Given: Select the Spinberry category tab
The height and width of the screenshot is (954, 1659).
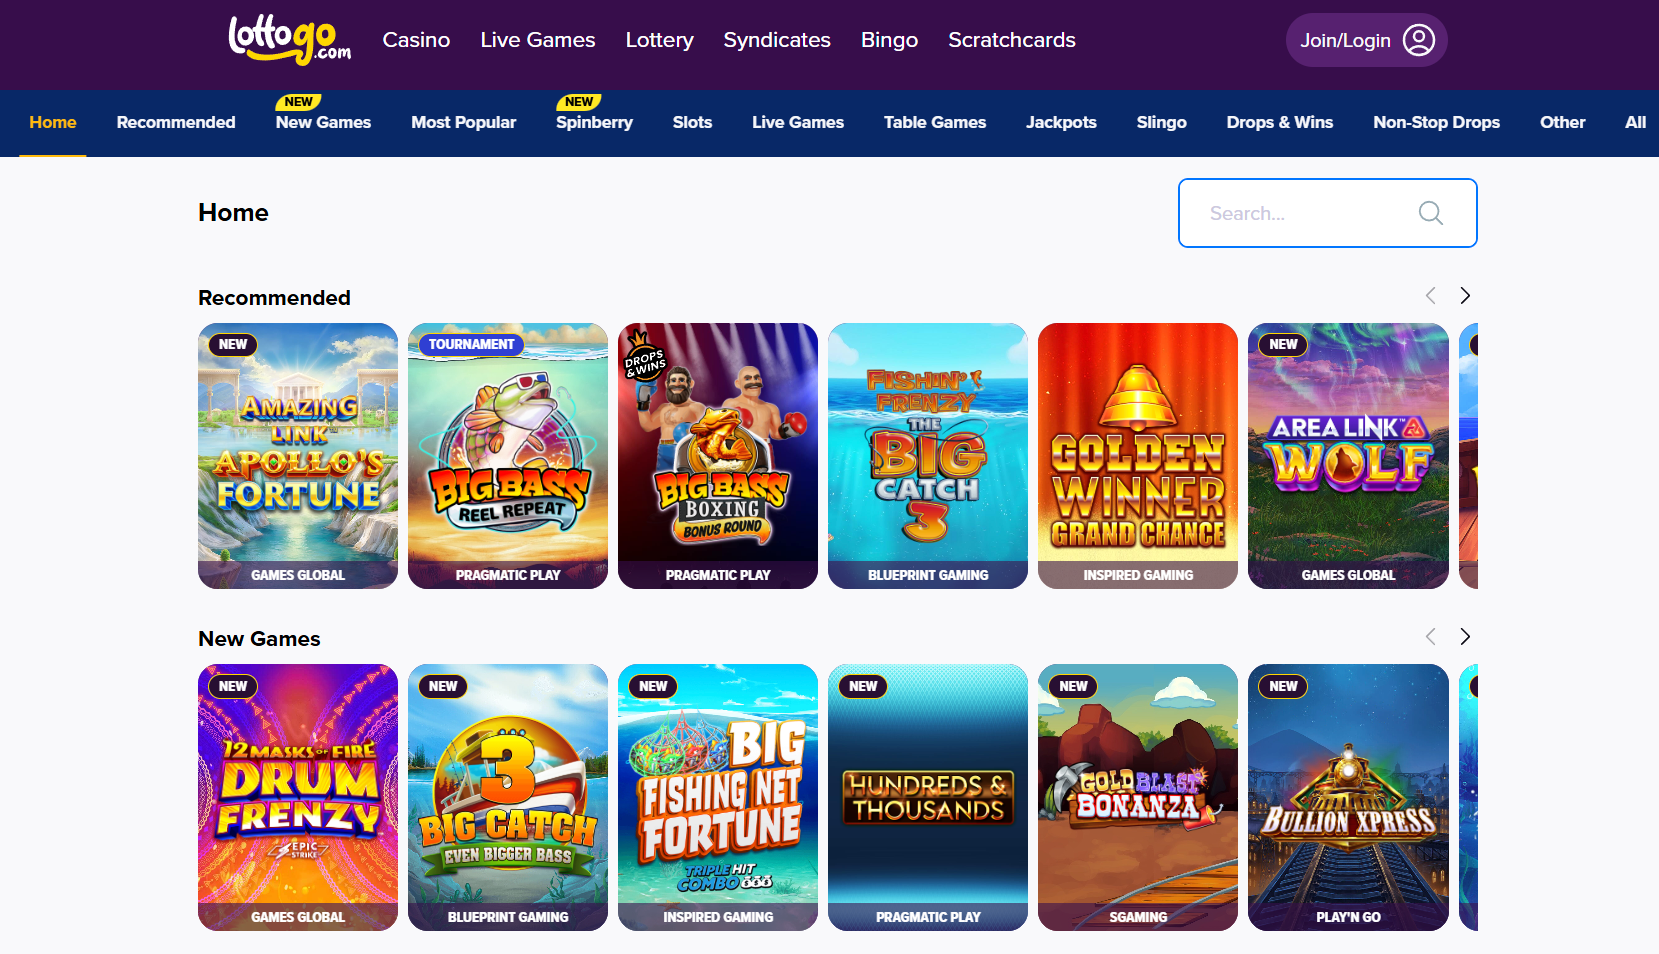Looking at the screenshot, I should (594, 122).
